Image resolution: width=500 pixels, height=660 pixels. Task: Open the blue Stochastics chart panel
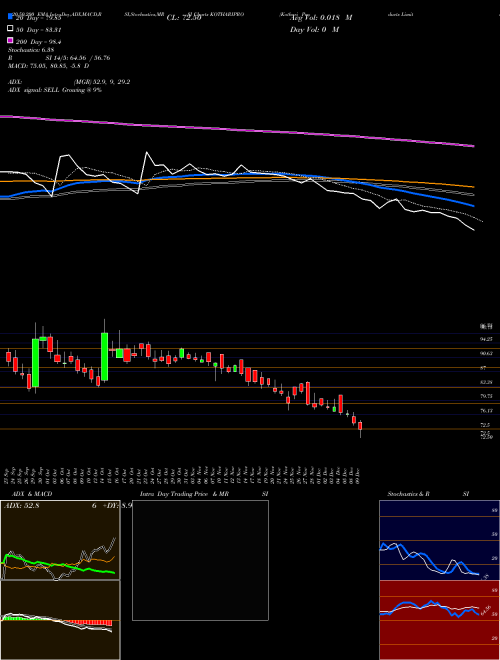pos(439,540)
